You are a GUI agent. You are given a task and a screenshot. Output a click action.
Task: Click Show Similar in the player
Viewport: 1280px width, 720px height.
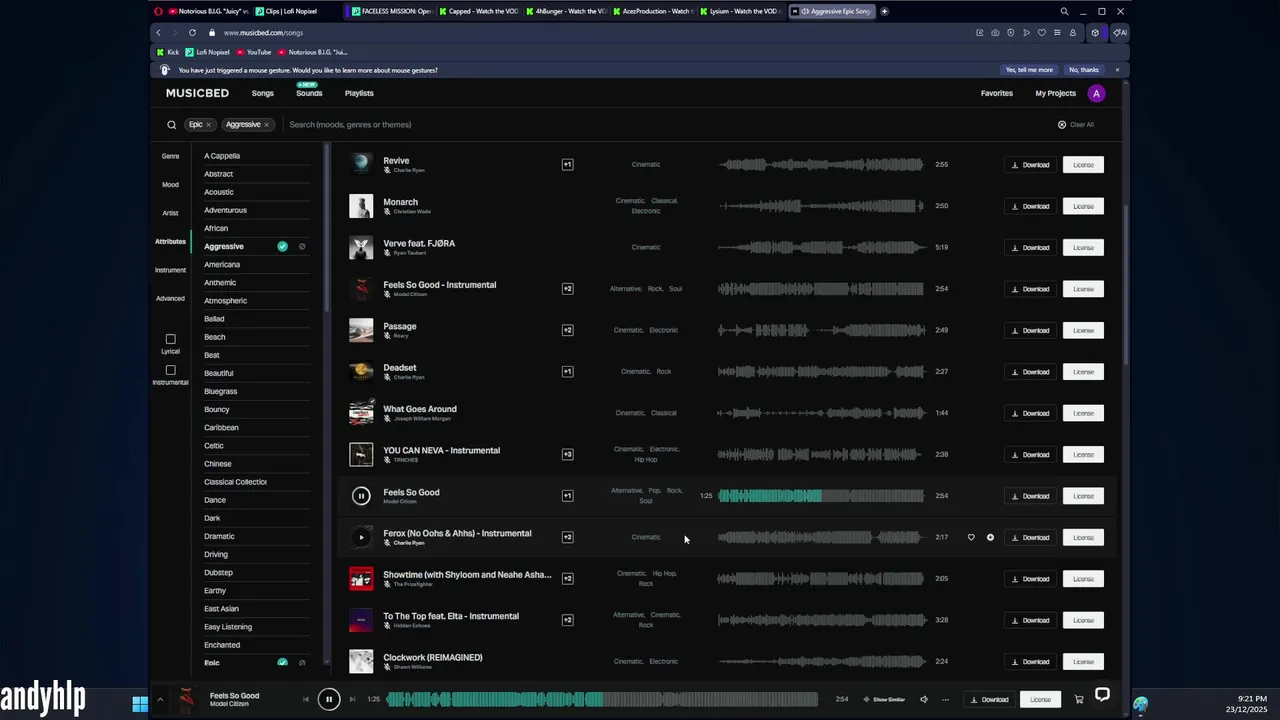[x=884, y=699]
